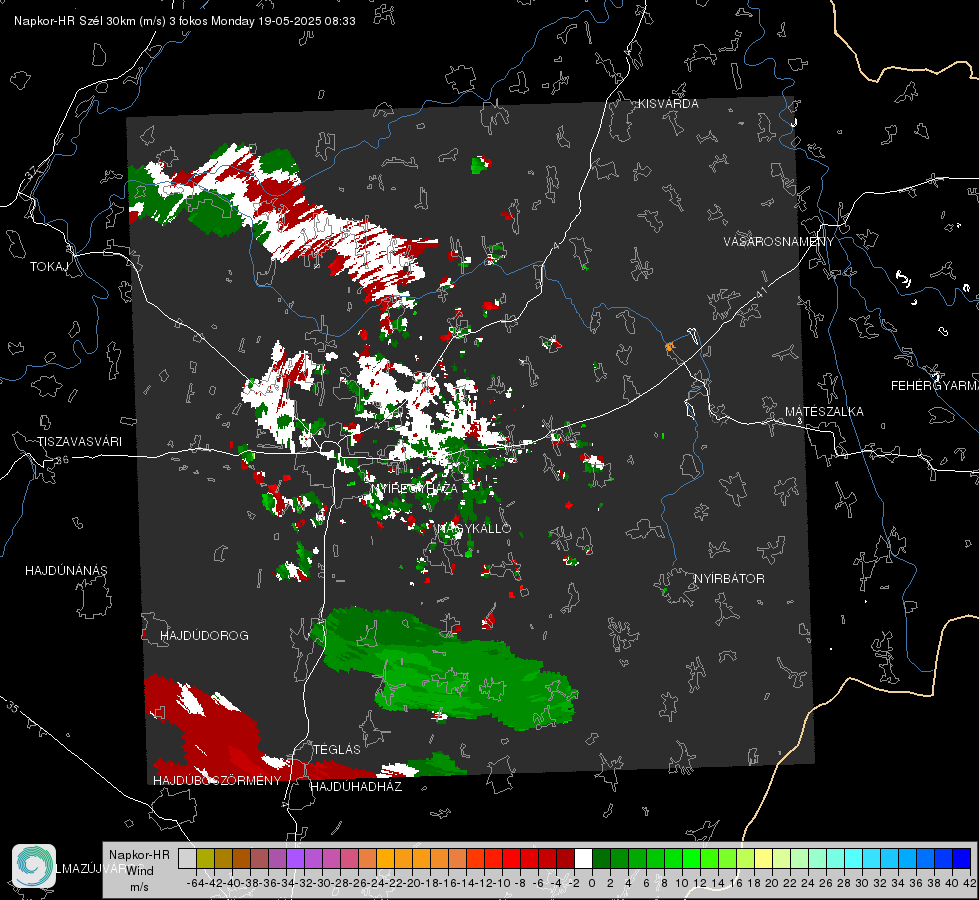The image size is (979, 900).
Task: Click the orange marker on the map
Action: [670, 347]
